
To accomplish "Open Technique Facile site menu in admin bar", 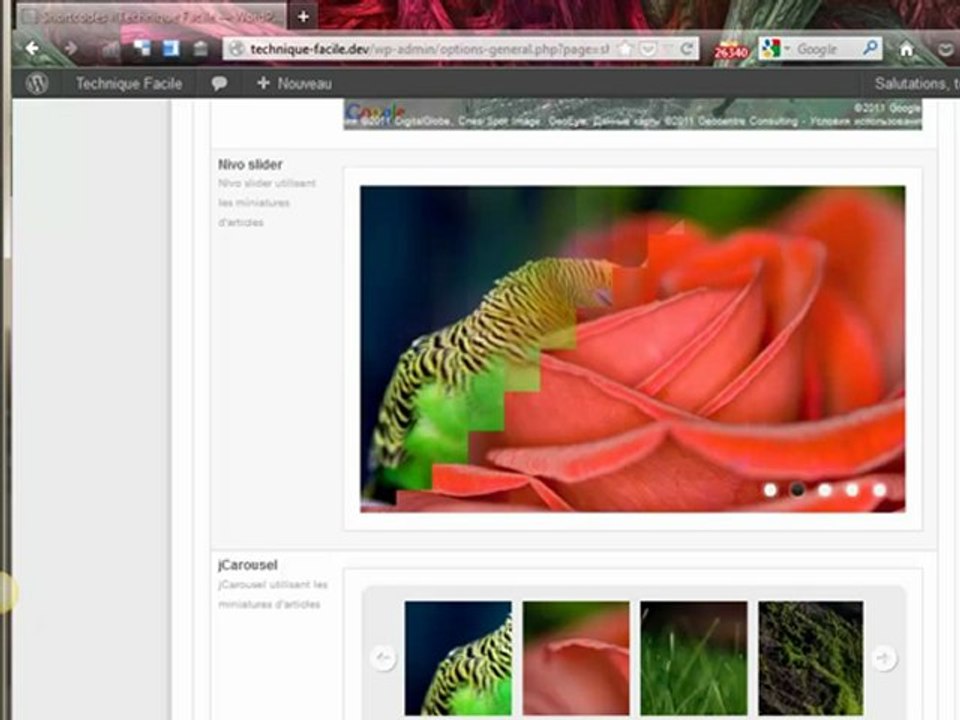I will pos(129,83).
